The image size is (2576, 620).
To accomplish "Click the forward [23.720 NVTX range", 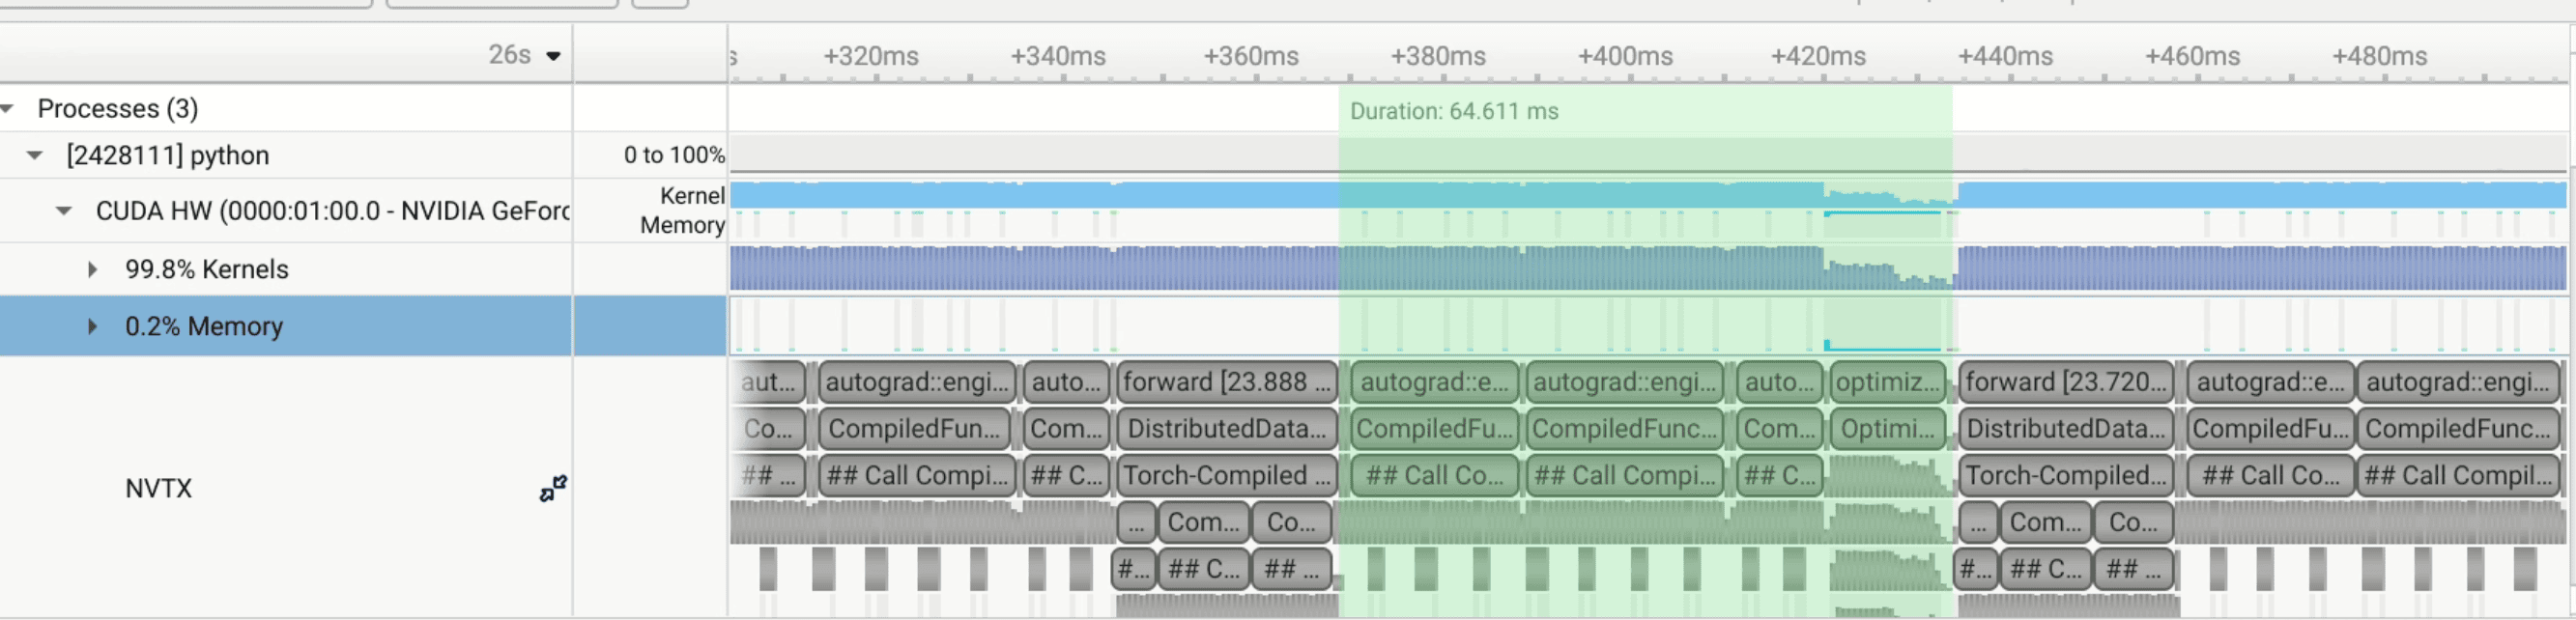I will click(2065, 382).
